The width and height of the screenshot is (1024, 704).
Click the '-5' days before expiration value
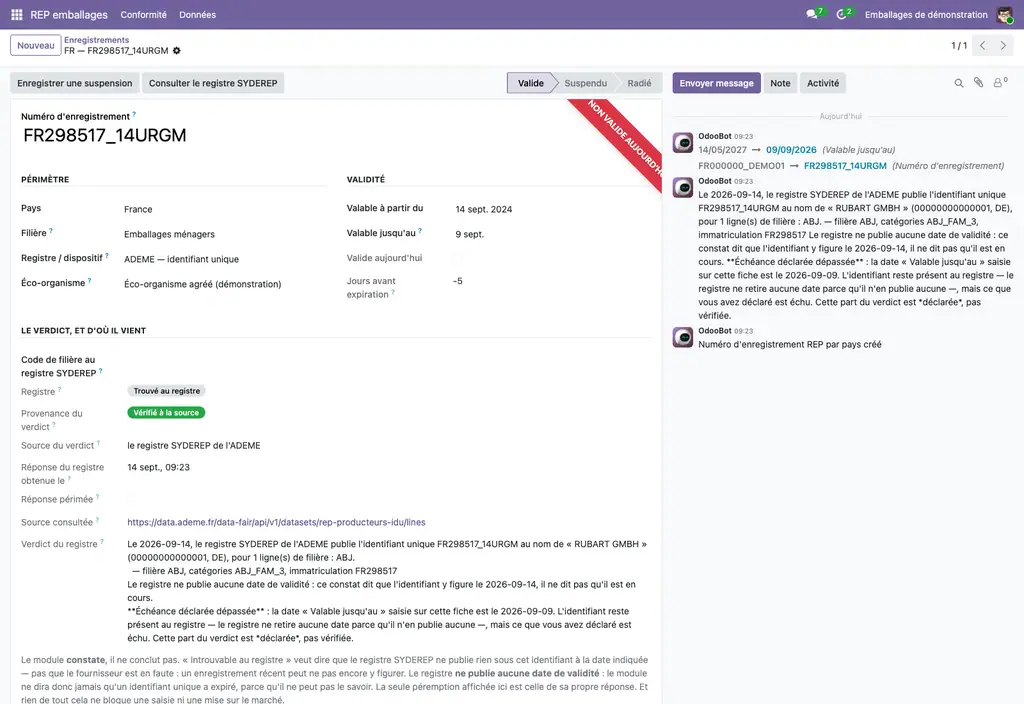(x=458, y=281)
